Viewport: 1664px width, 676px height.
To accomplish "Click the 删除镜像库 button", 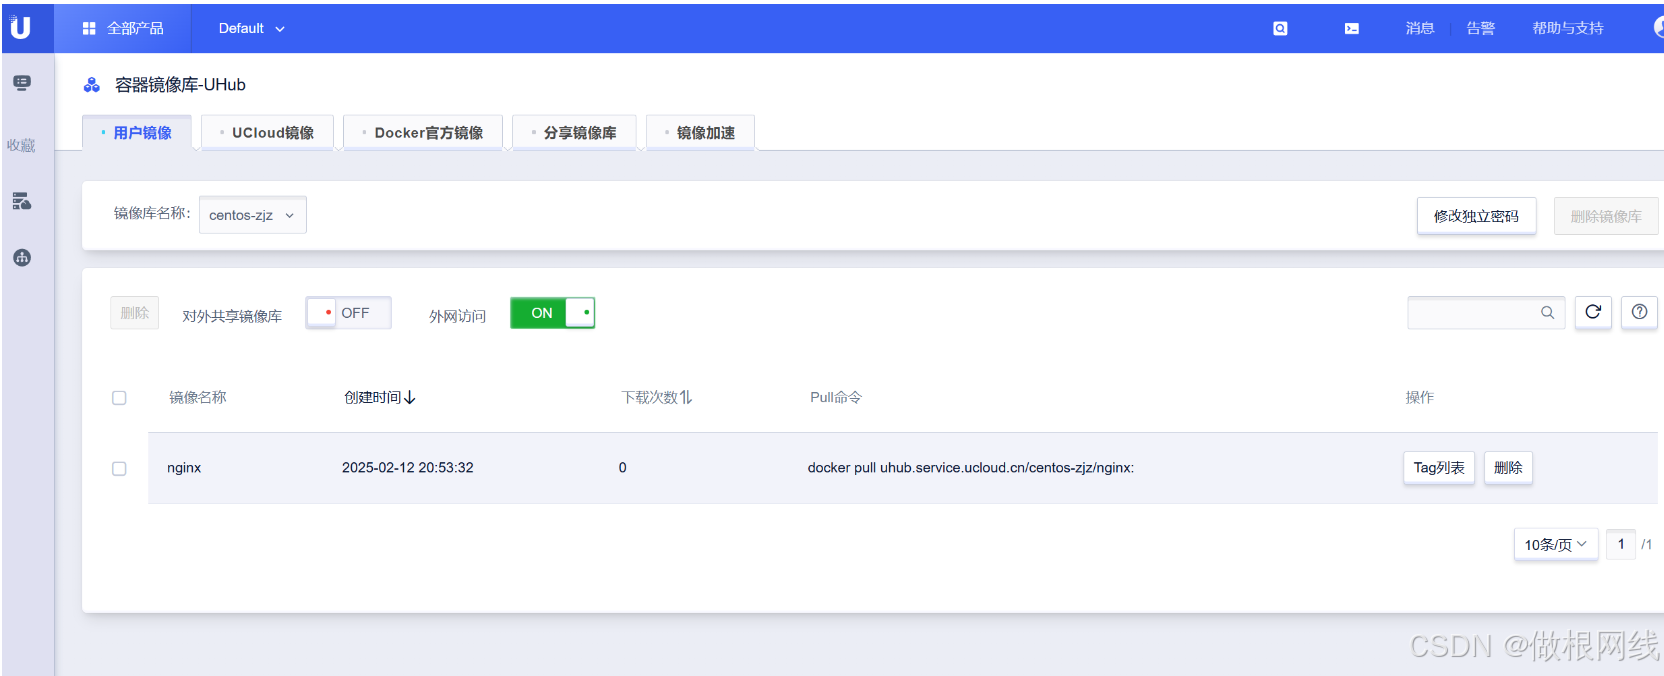I will point(1606,216).
